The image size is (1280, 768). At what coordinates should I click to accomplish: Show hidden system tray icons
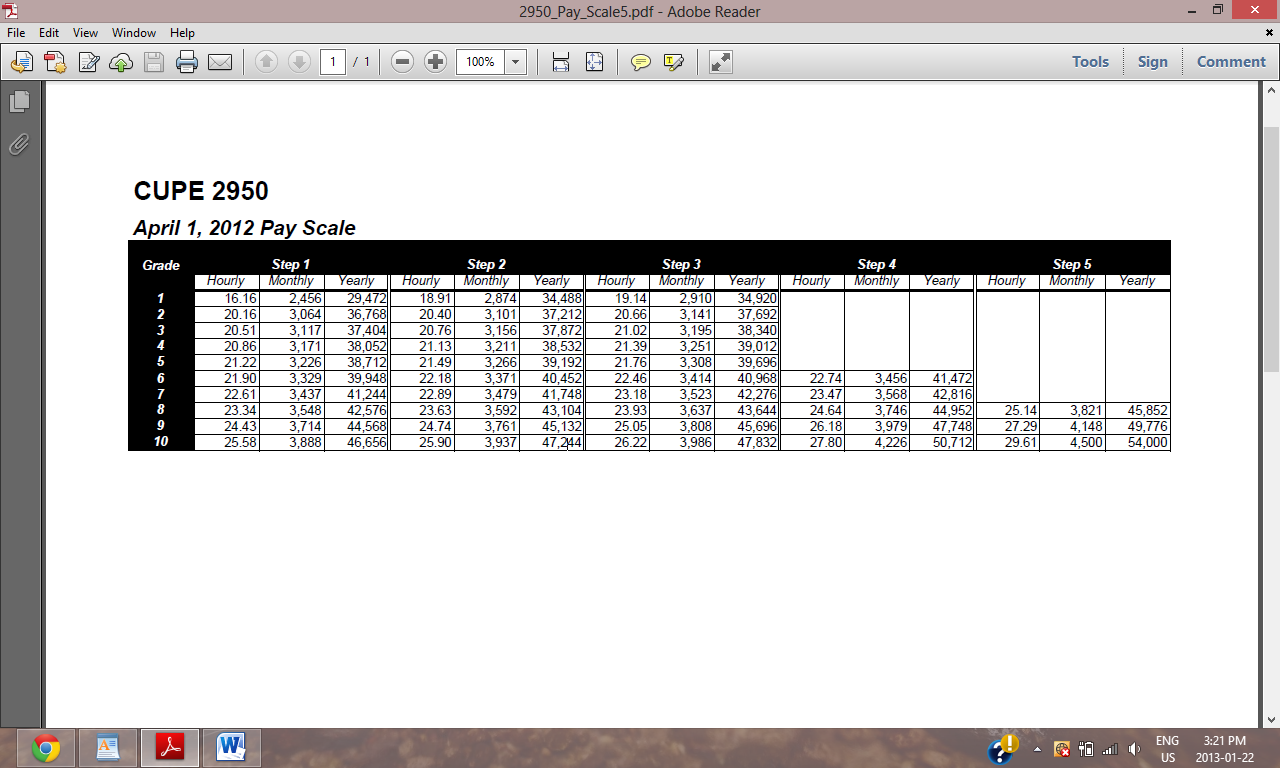pyautogui.click(x=1037, y=749)
